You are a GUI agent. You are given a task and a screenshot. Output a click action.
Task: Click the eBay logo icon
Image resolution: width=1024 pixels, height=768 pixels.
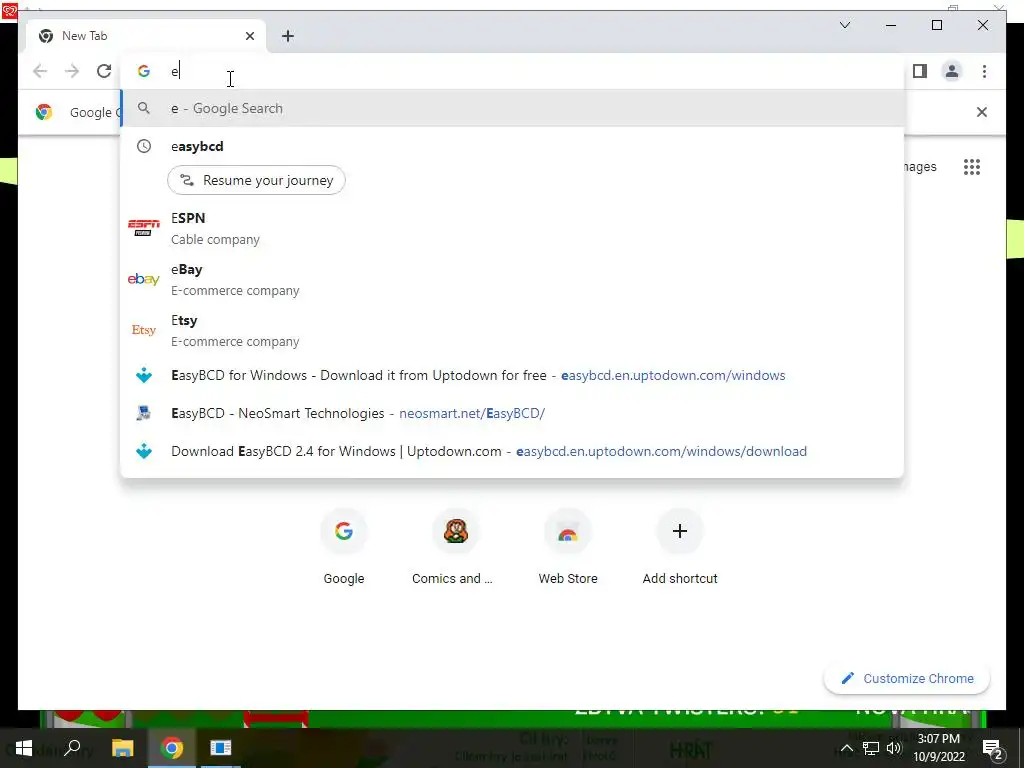144,280
